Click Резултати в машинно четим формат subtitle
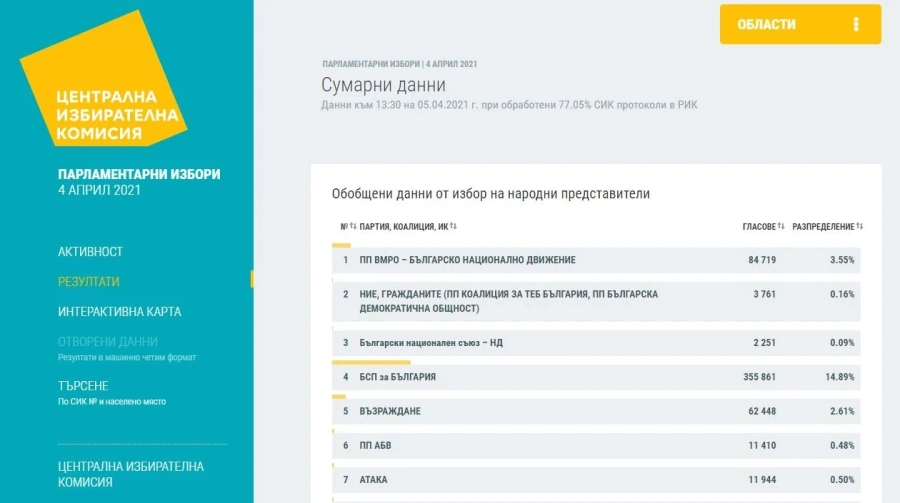The image size is (900, 503). click(x=127, y=357)
